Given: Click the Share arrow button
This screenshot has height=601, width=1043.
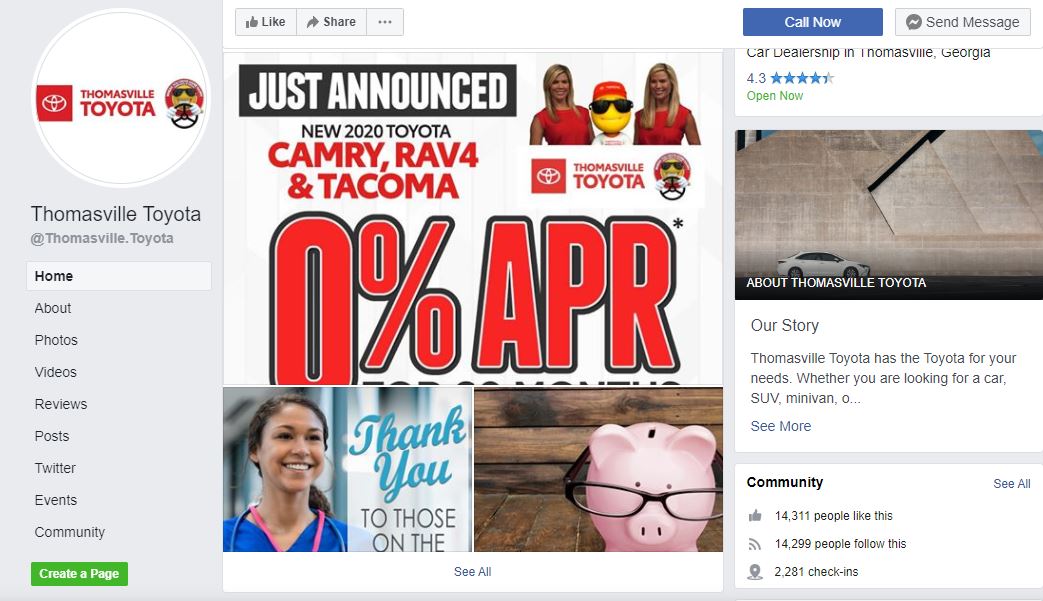Looking at the screenshot, I should tap(331, 22).
